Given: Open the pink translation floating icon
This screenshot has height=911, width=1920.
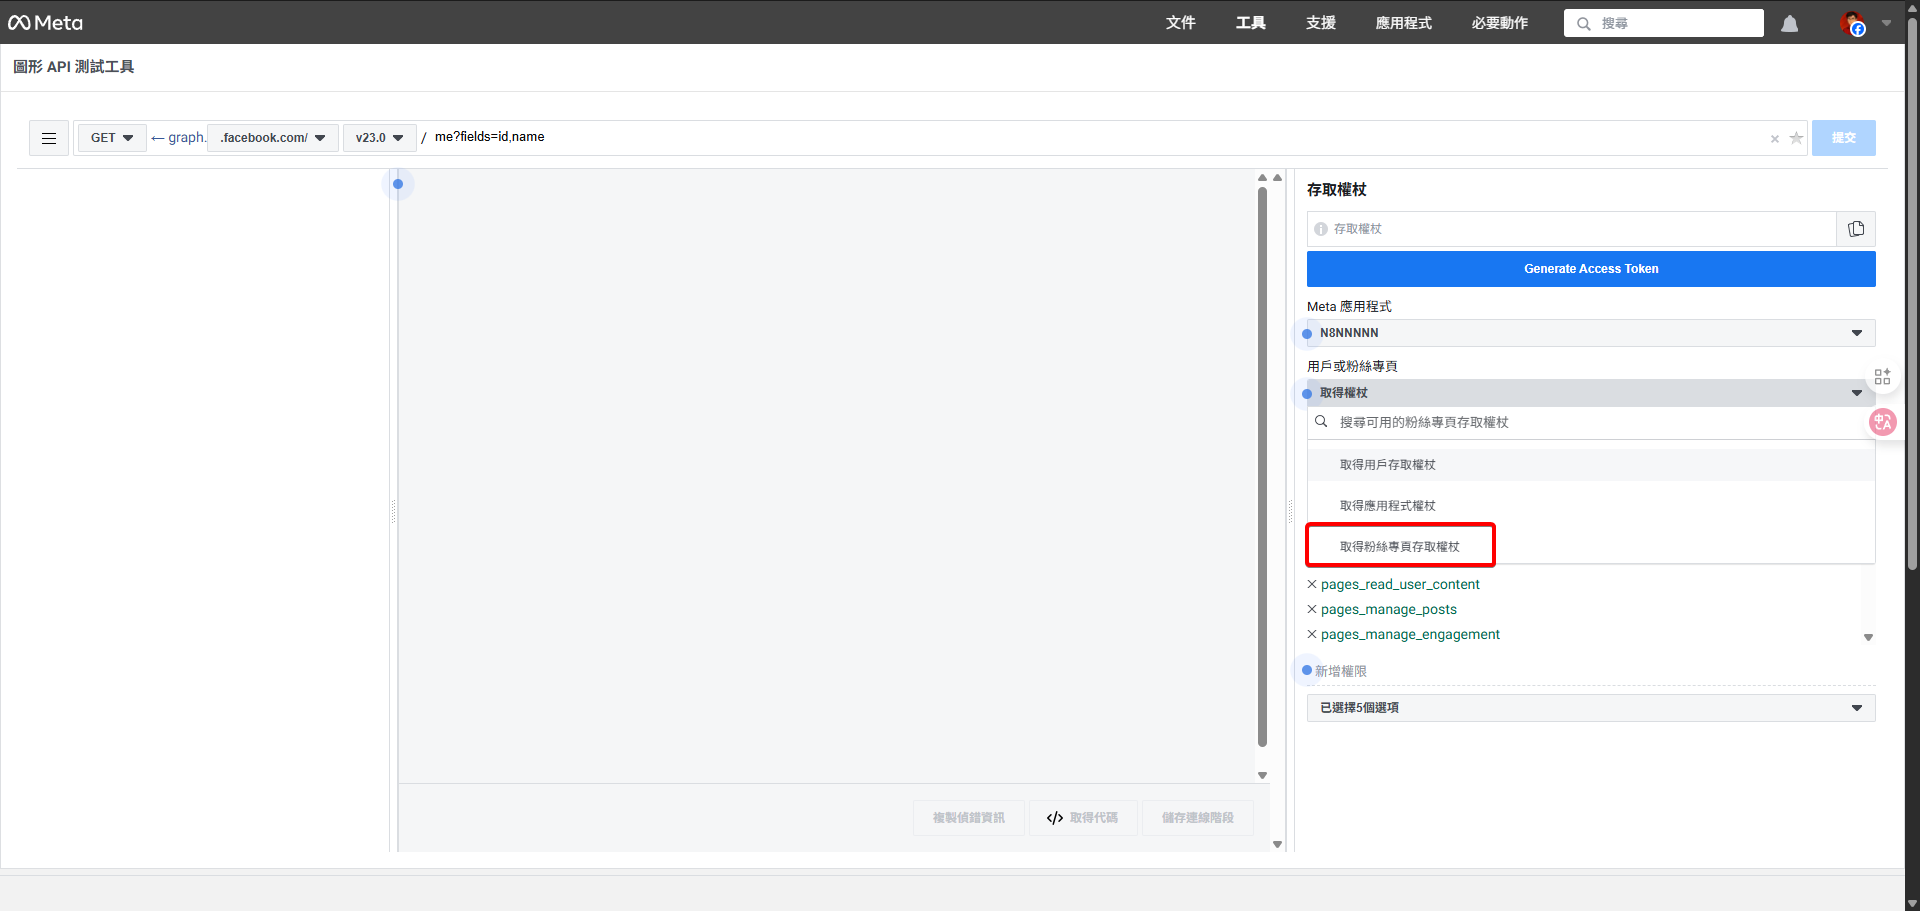Looking at the screenshot, I should click(1883, 422).
